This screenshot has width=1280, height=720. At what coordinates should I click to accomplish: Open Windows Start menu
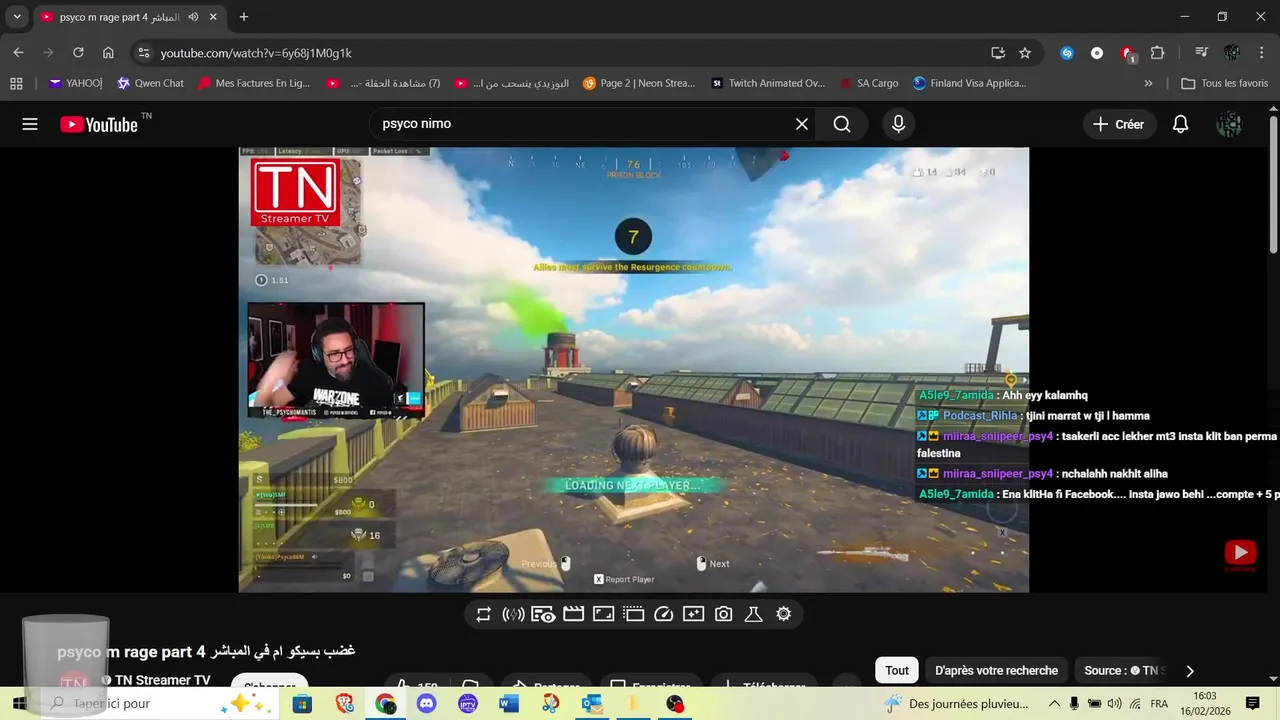(x=19, y=704)
